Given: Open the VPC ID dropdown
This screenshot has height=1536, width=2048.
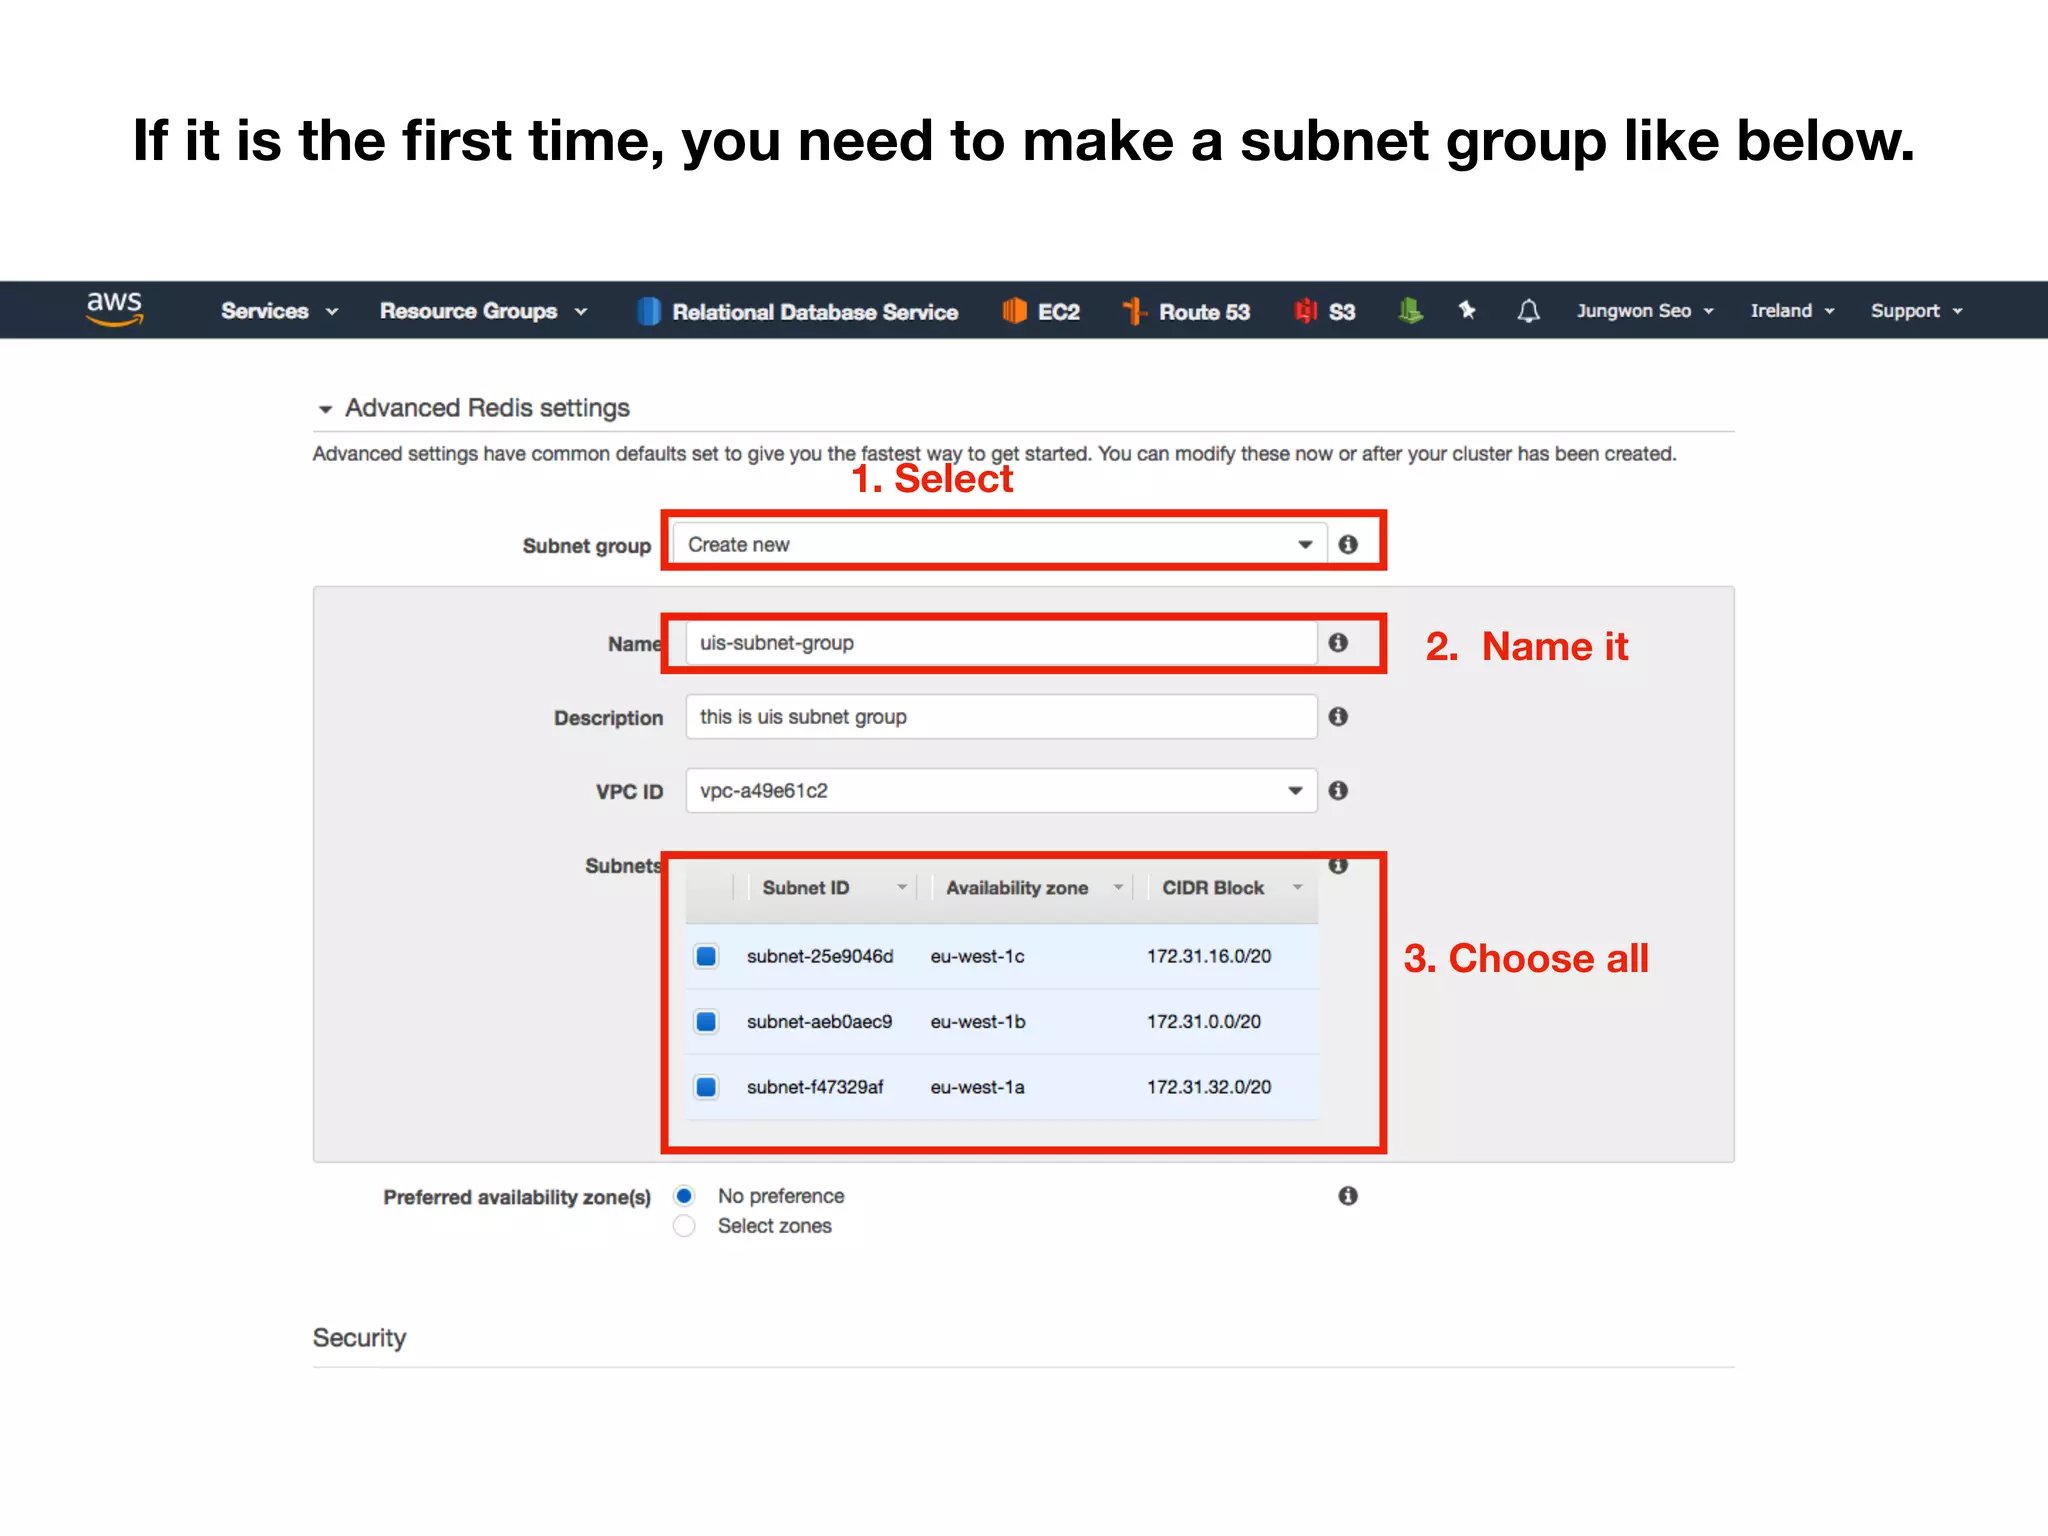Looking at the screenshot, I should point(1001,790).
